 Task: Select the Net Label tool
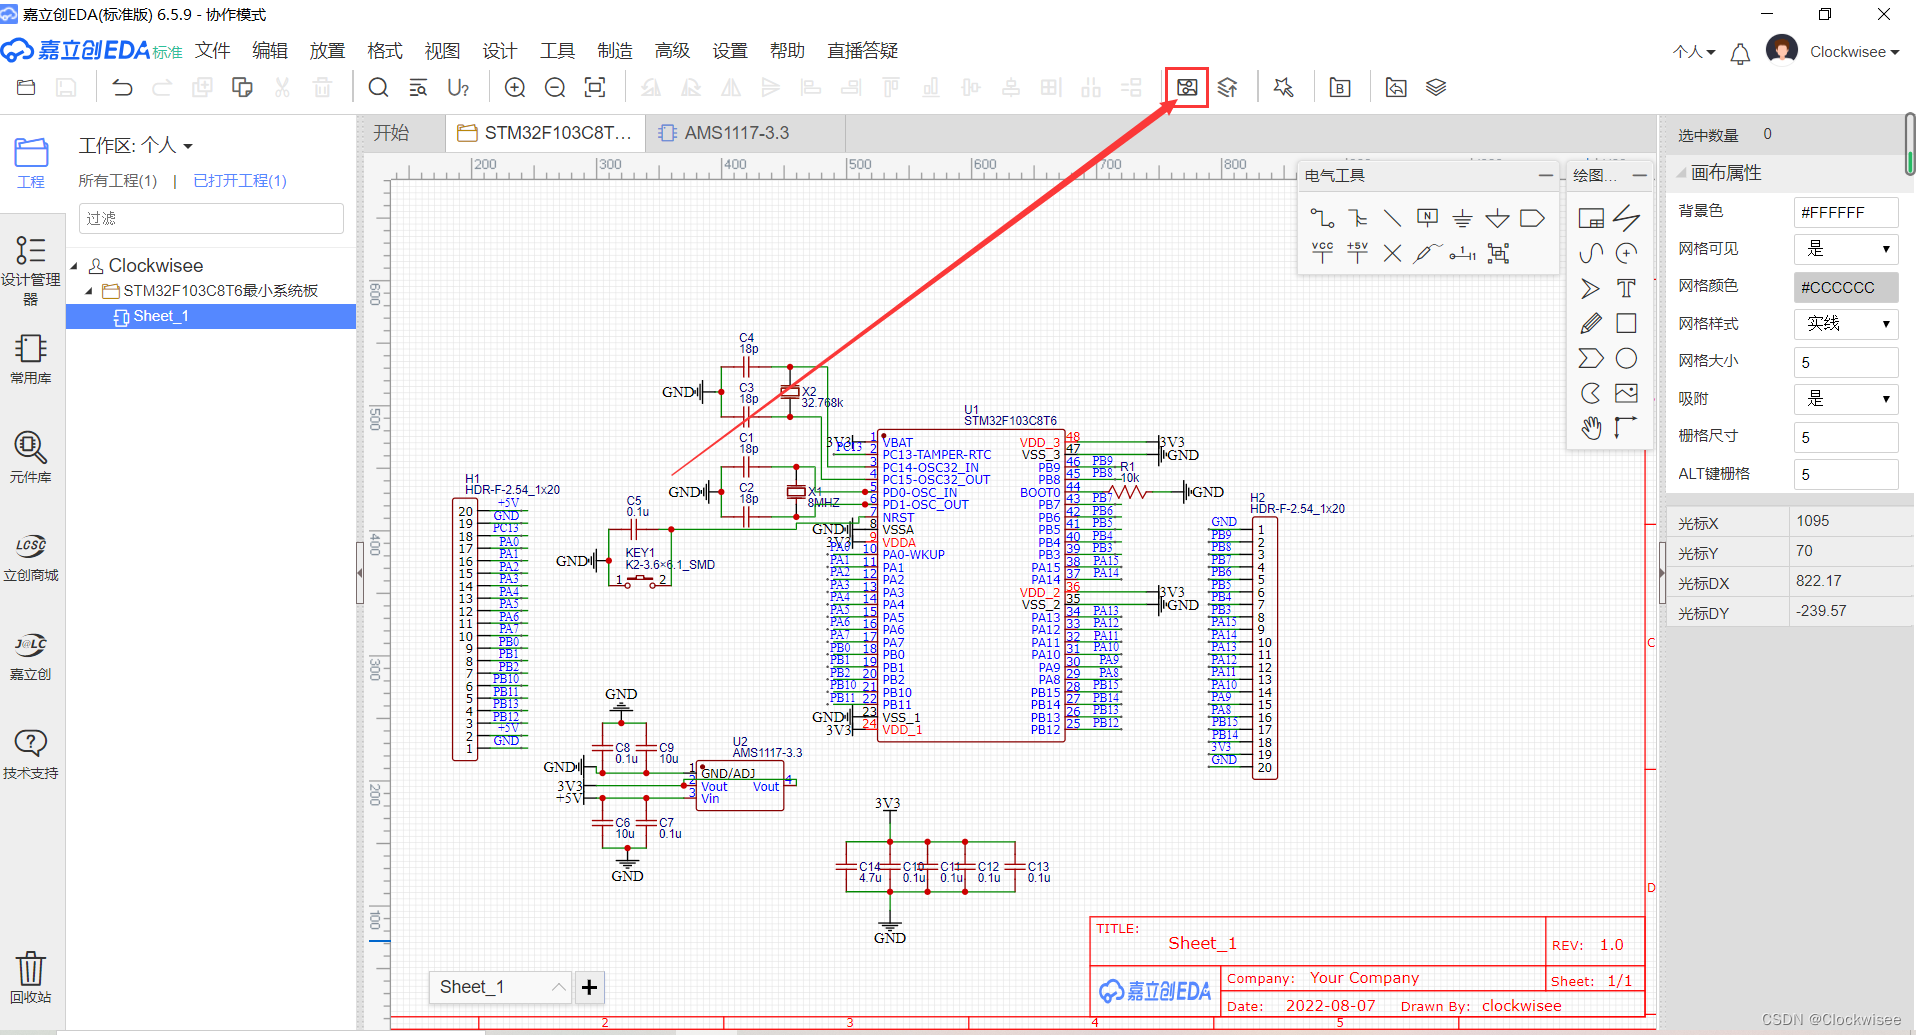pos(1427,218)
